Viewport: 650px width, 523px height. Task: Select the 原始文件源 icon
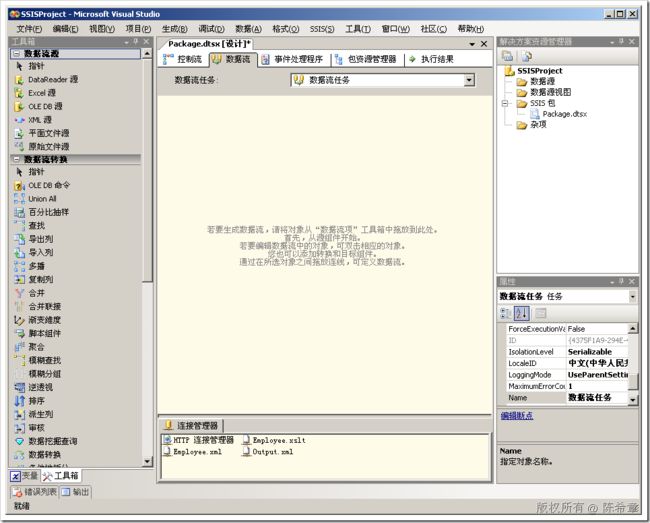coord(19,146)
